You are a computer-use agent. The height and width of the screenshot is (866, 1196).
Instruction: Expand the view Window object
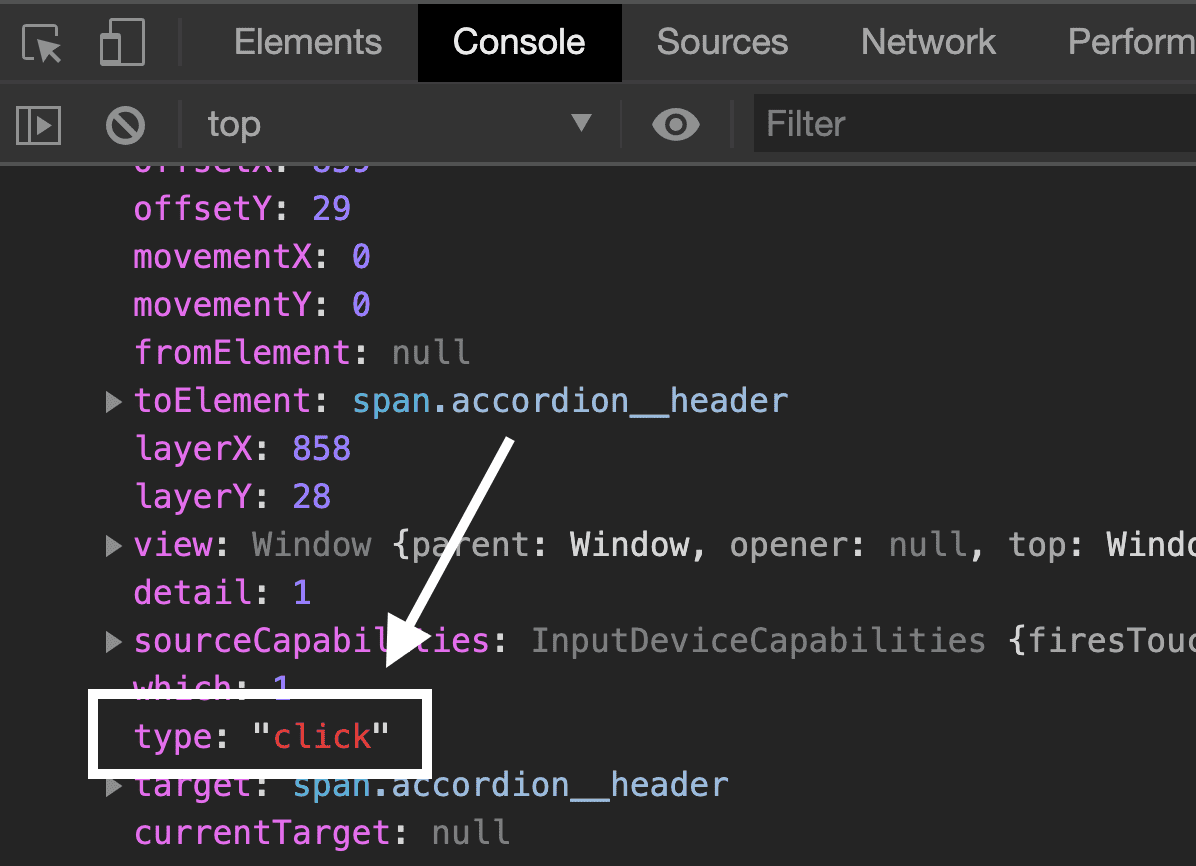tap(113, 545)
